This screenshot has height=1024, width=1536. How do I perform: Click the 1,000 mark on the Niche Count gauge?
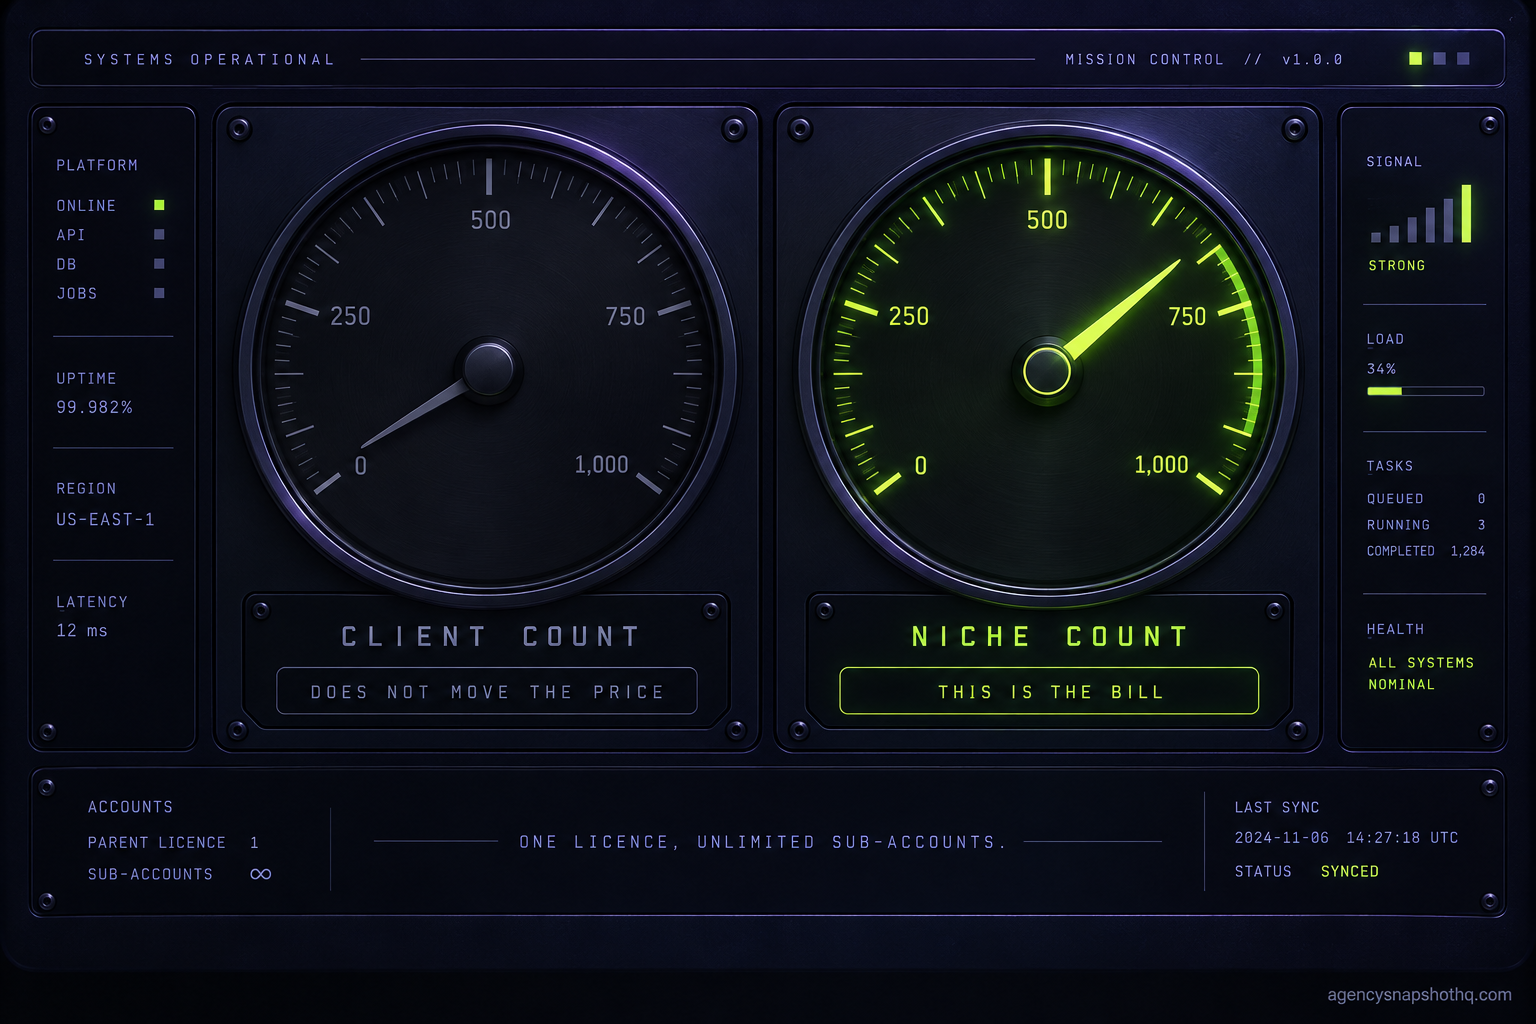[1161, 465]
